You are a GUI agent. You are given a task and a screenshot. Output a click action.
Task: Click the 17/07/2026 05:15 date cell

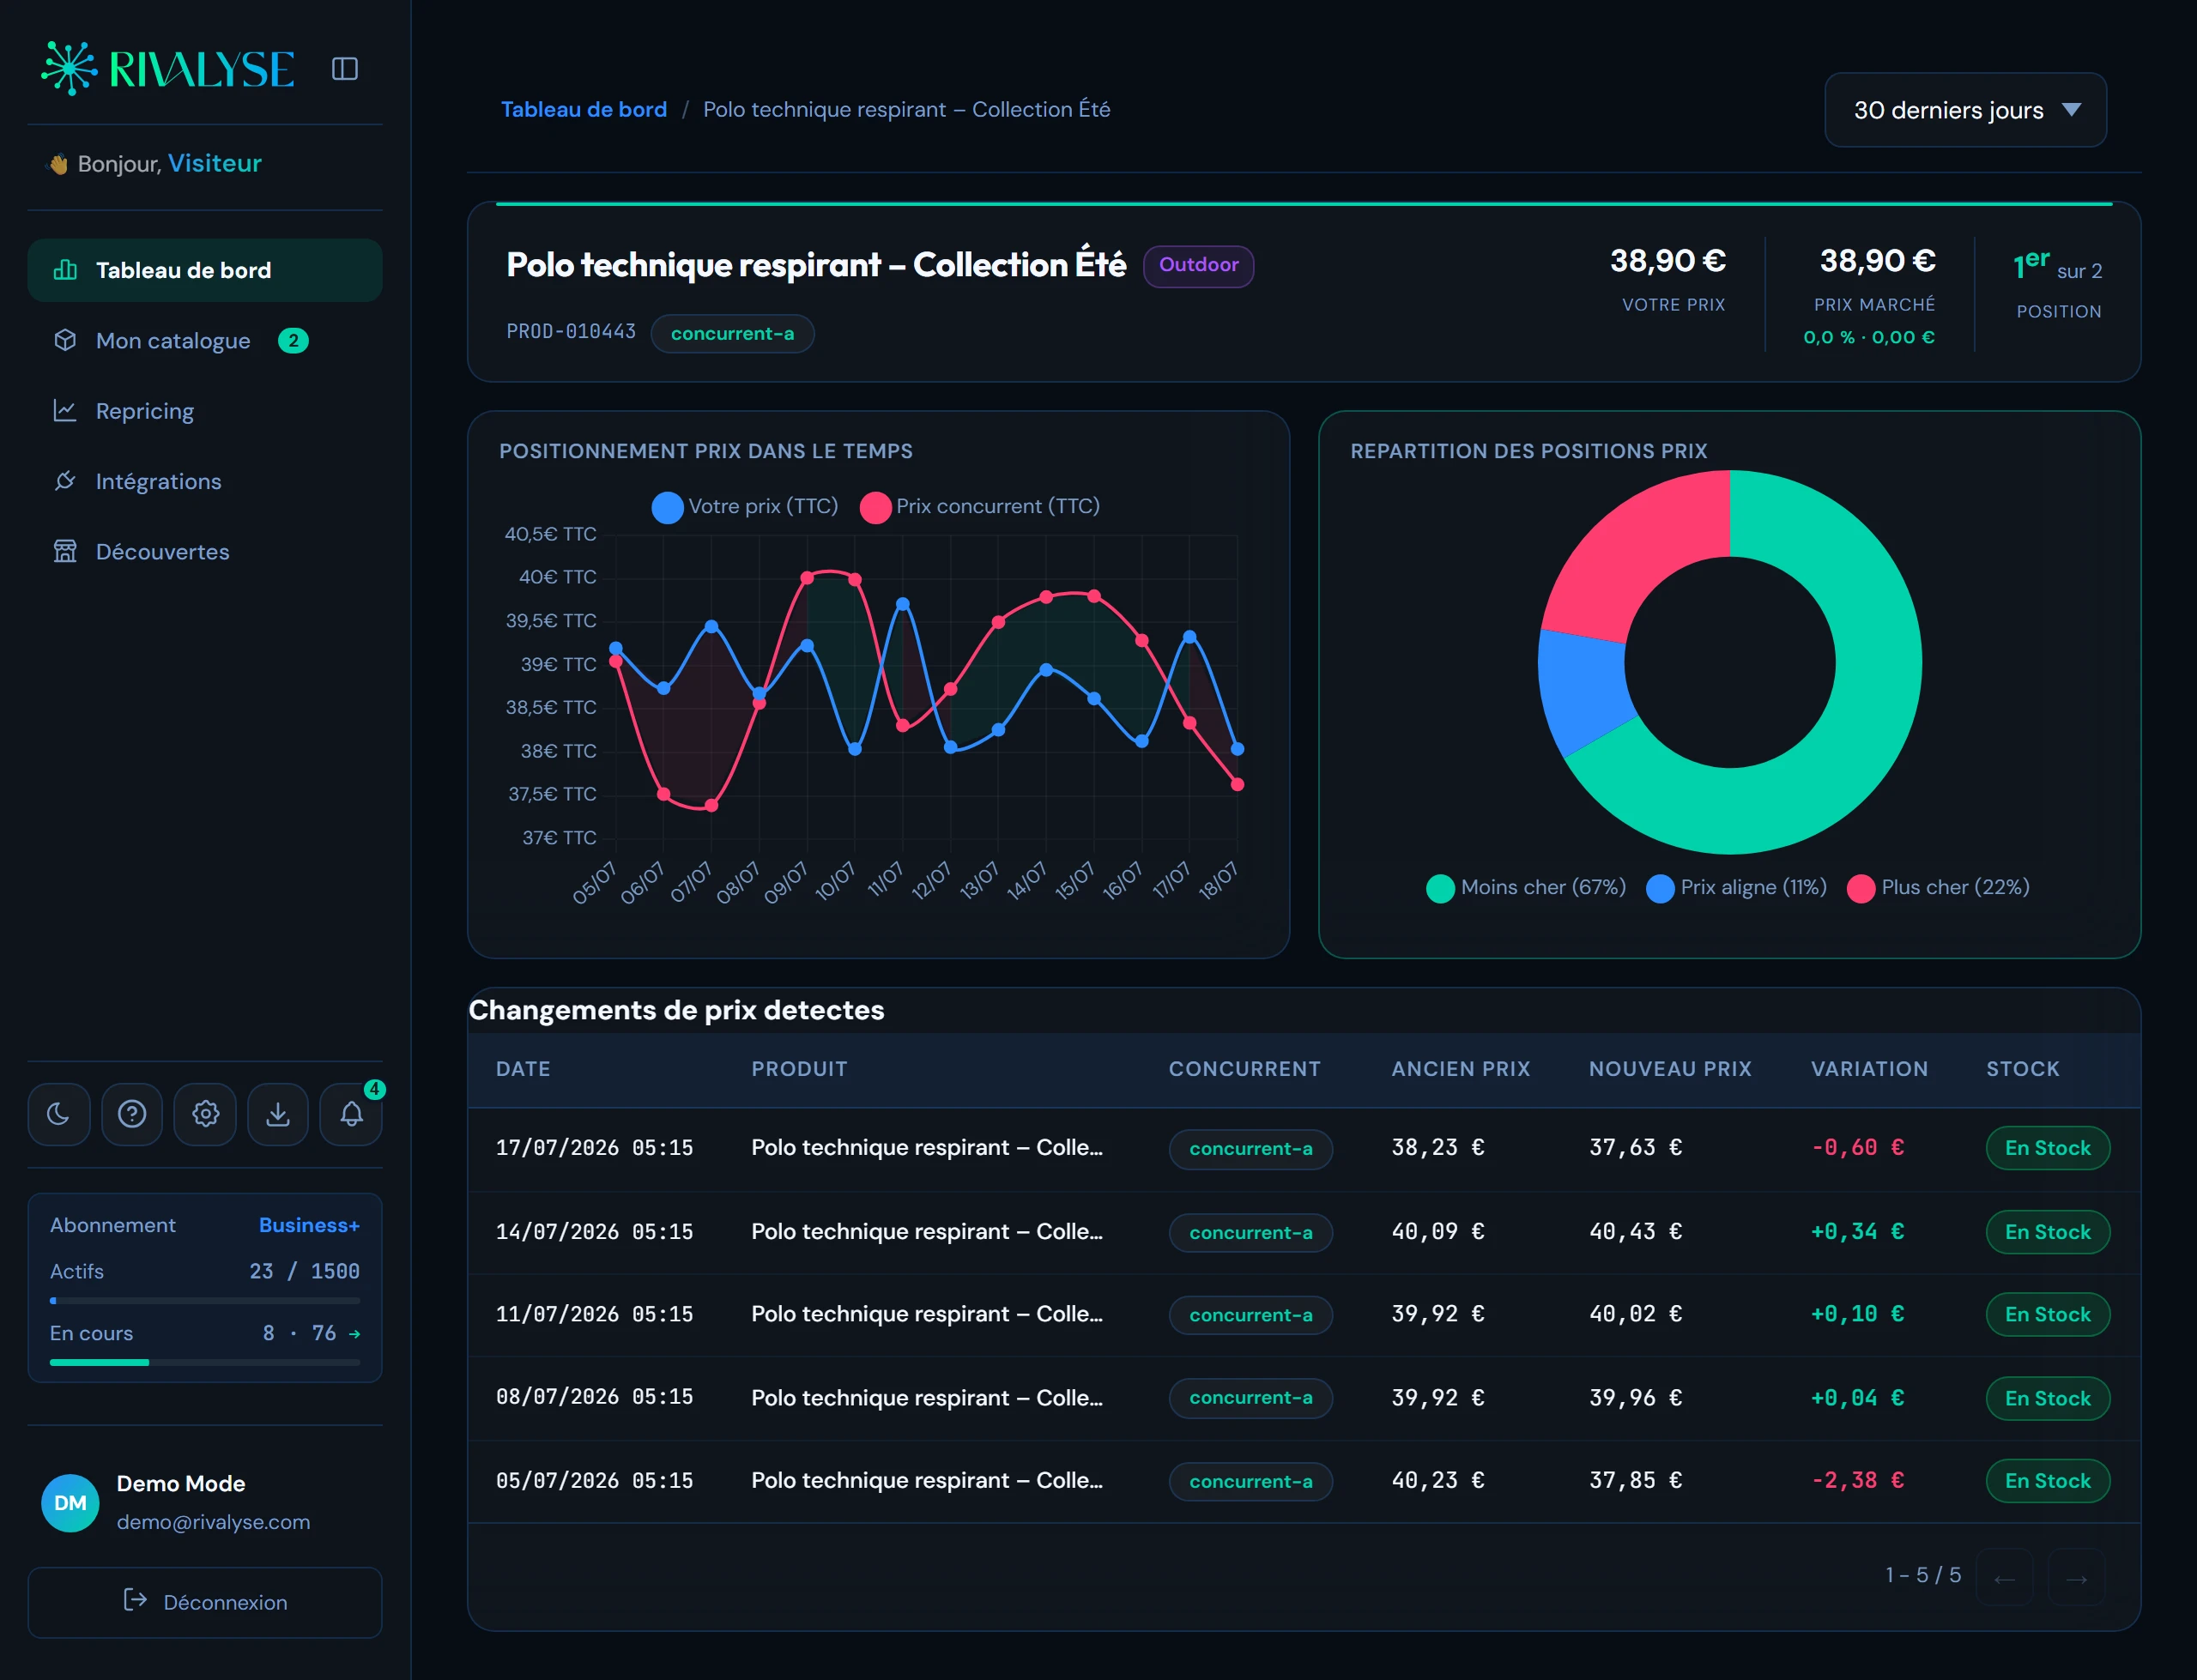[x=595, y=1148]
